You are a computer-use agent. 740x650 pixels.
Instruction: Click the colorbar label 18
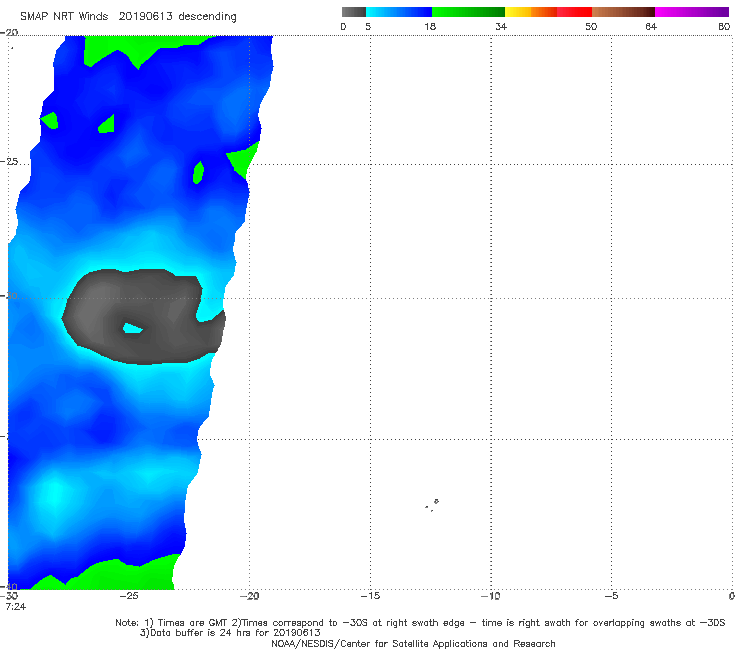point(430,26)
